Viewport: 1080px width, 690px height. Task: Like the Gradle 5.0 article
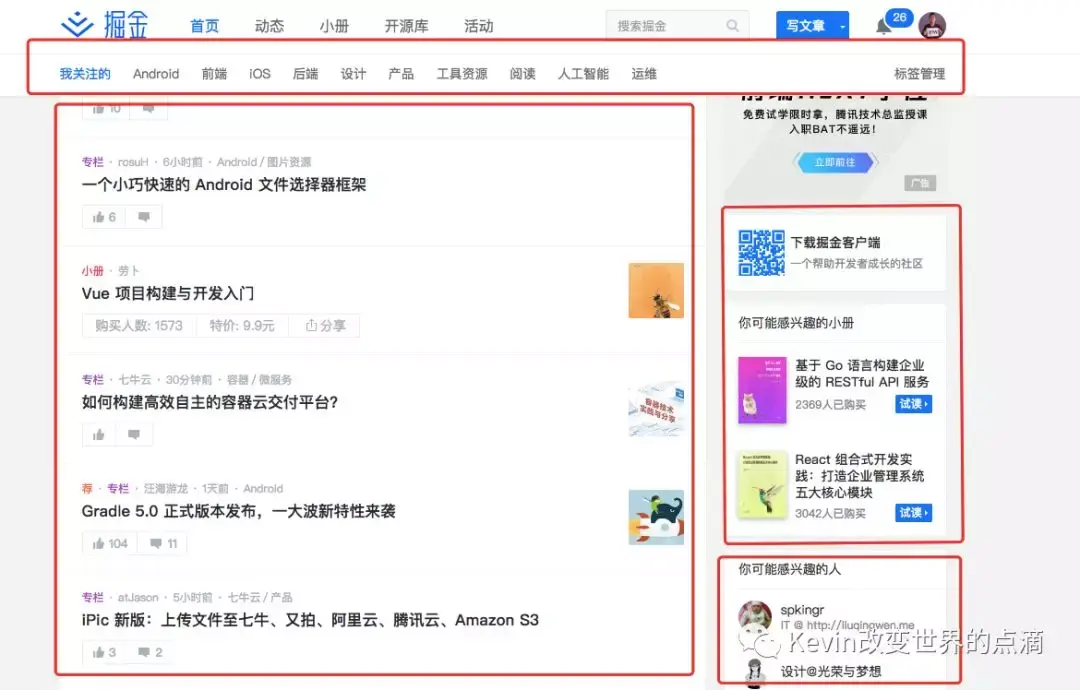[x=110, y=543]
